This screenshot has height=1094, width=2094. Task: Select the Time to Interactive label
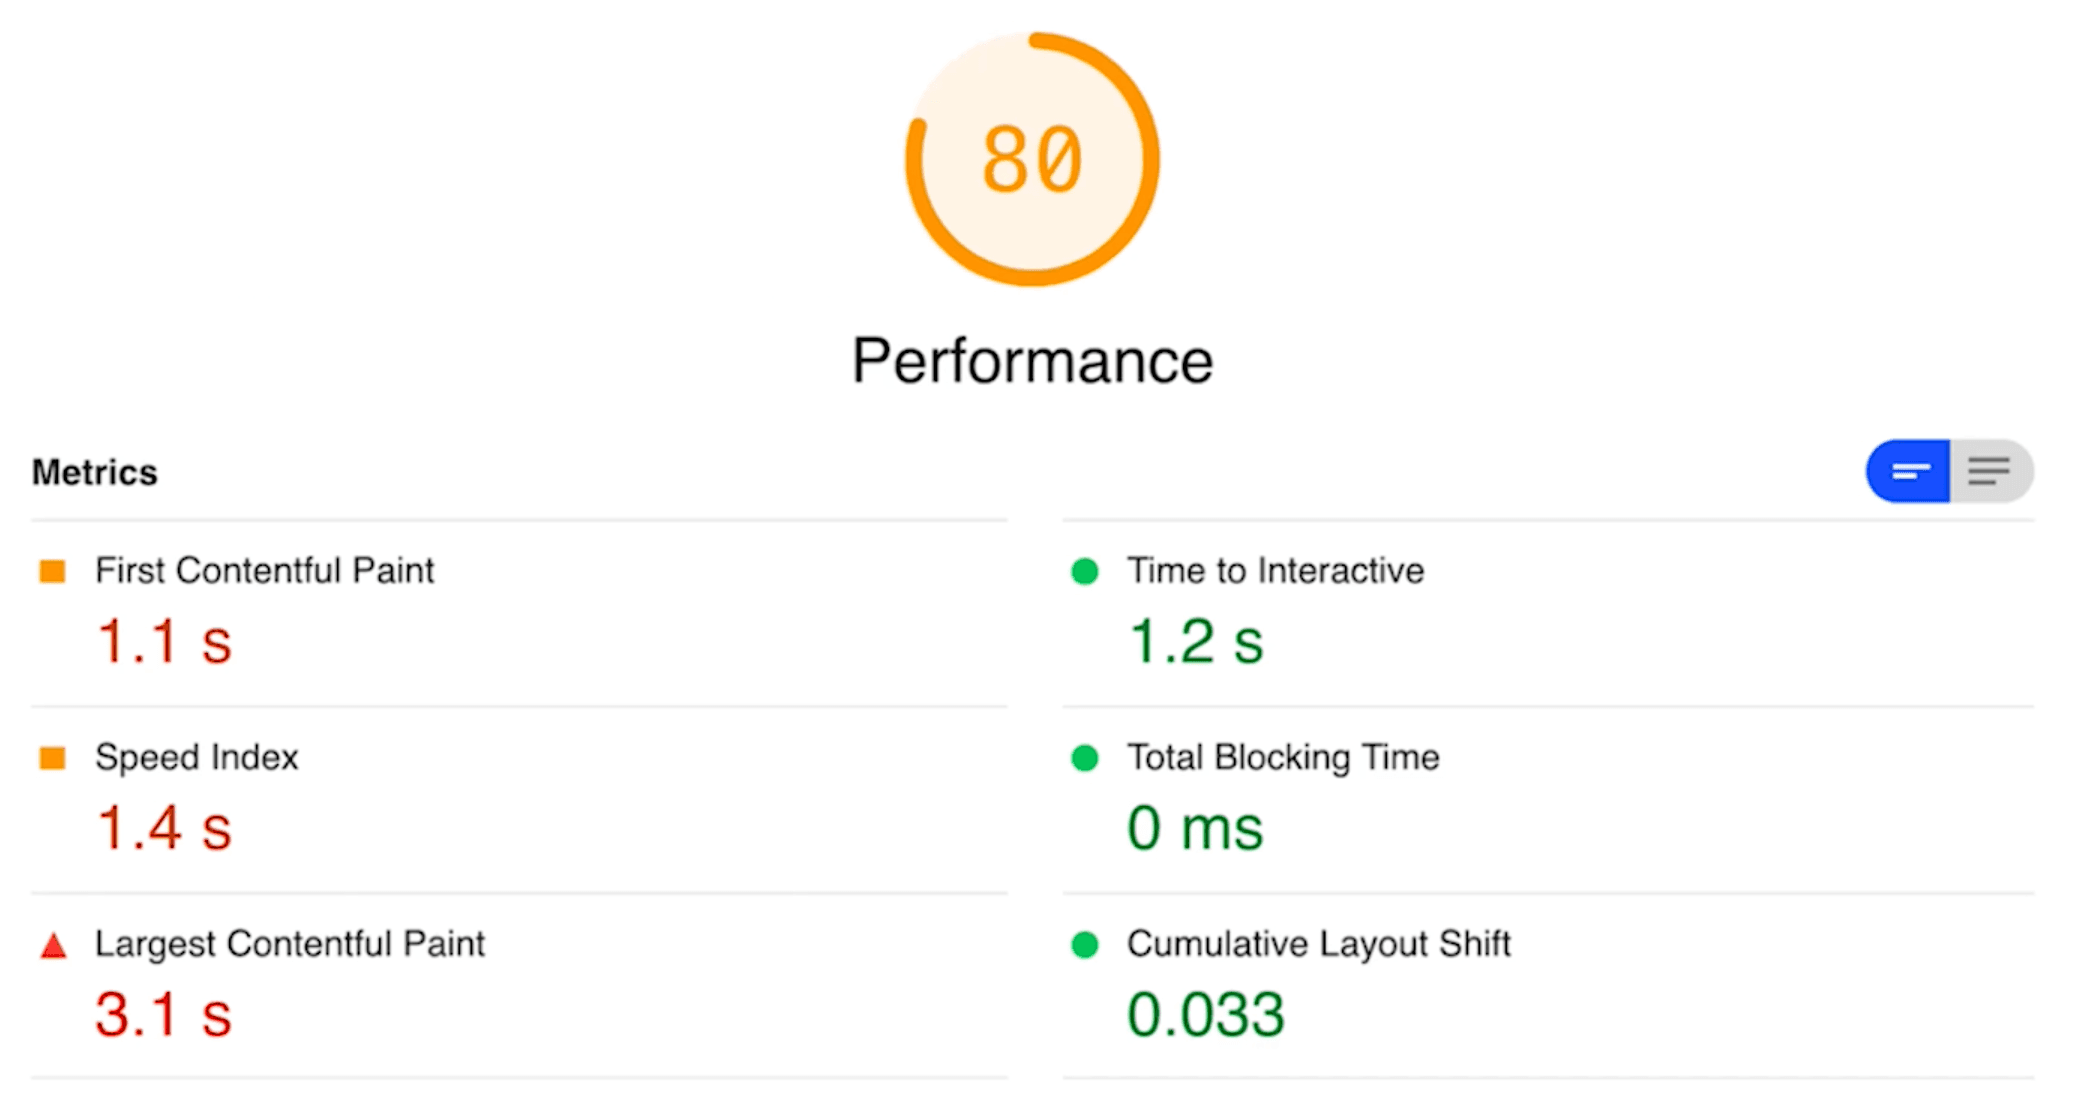1275,571
